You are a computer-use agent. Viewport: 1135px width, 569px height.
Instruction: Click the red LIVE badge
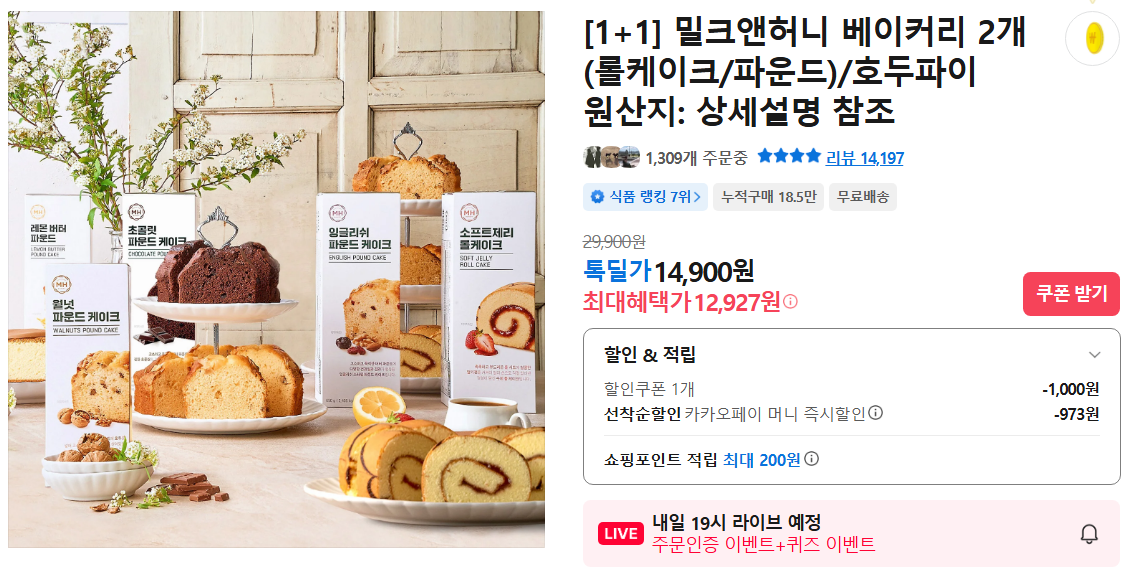(x=620, y=534)
